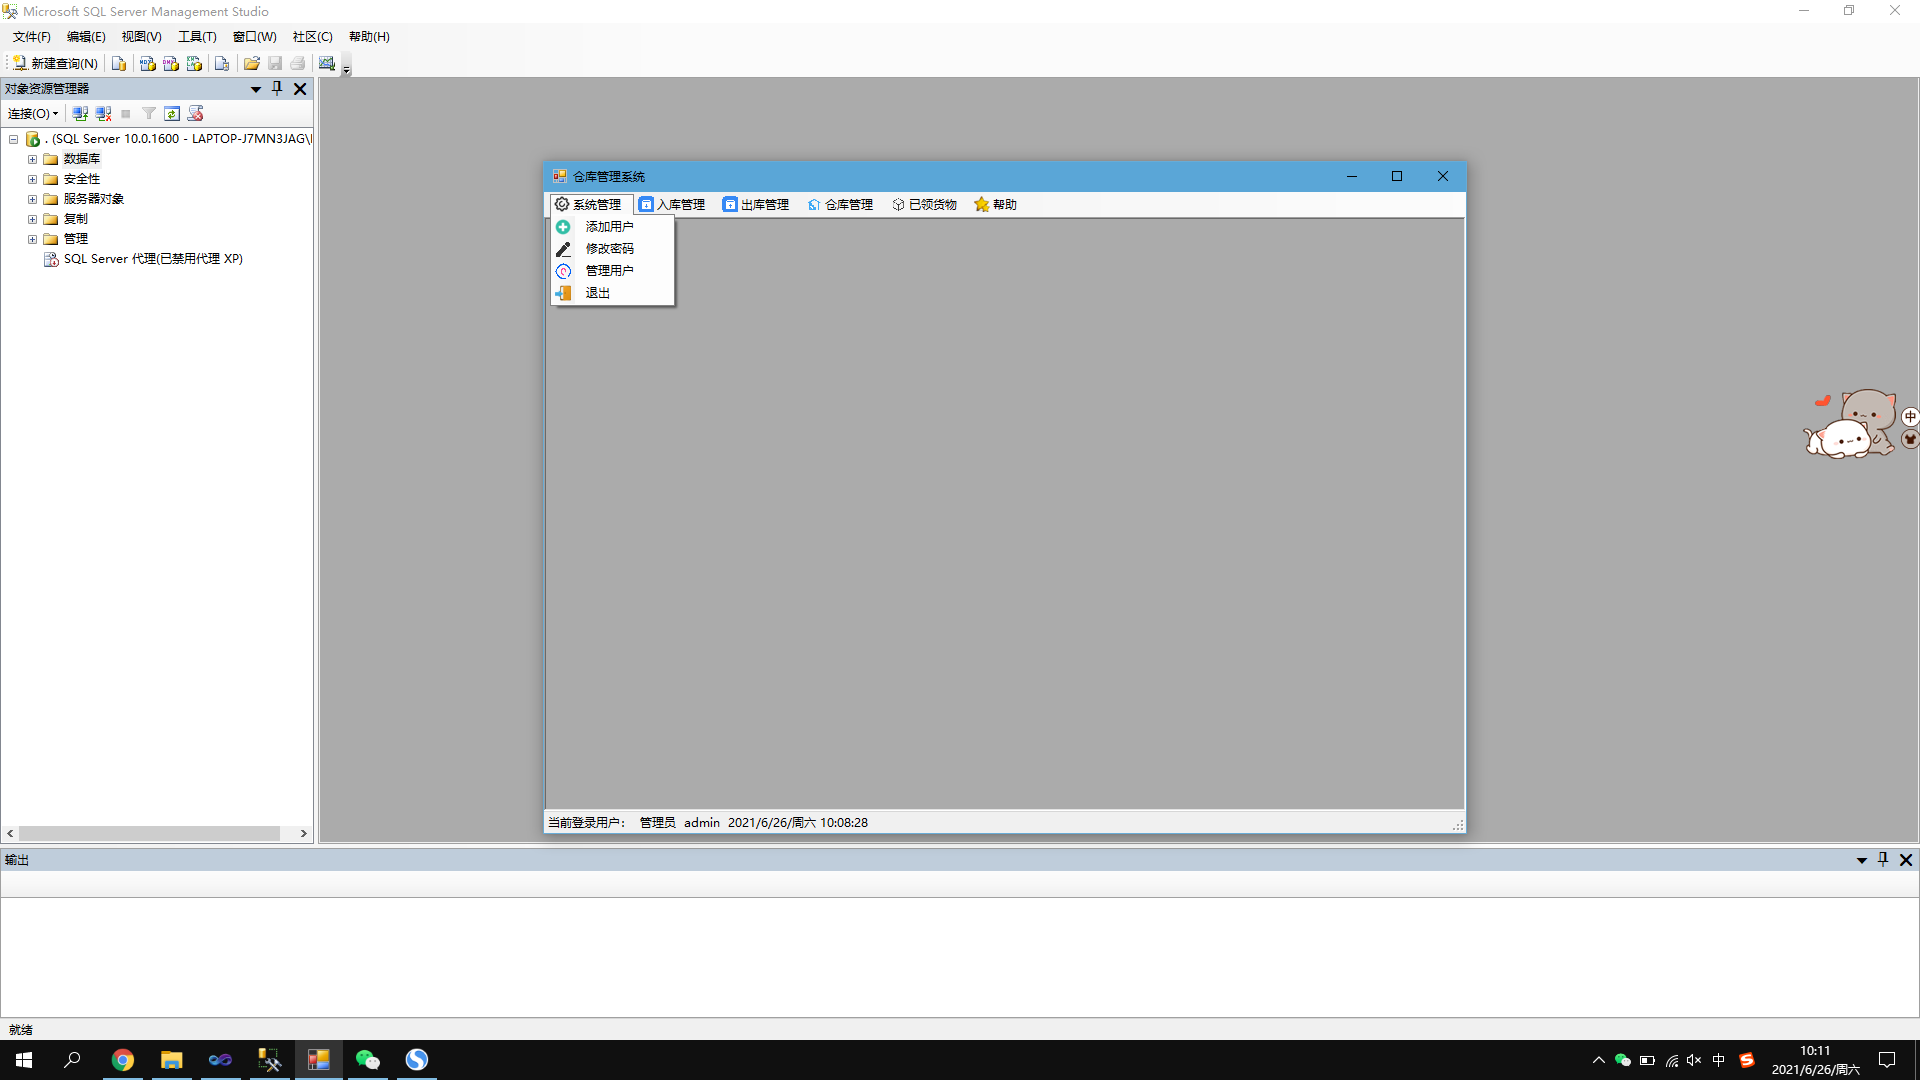Click the DMX query toolbar icon
Image resolution: width=1920 pixels, height=1080 pixels.
[170, 63]
